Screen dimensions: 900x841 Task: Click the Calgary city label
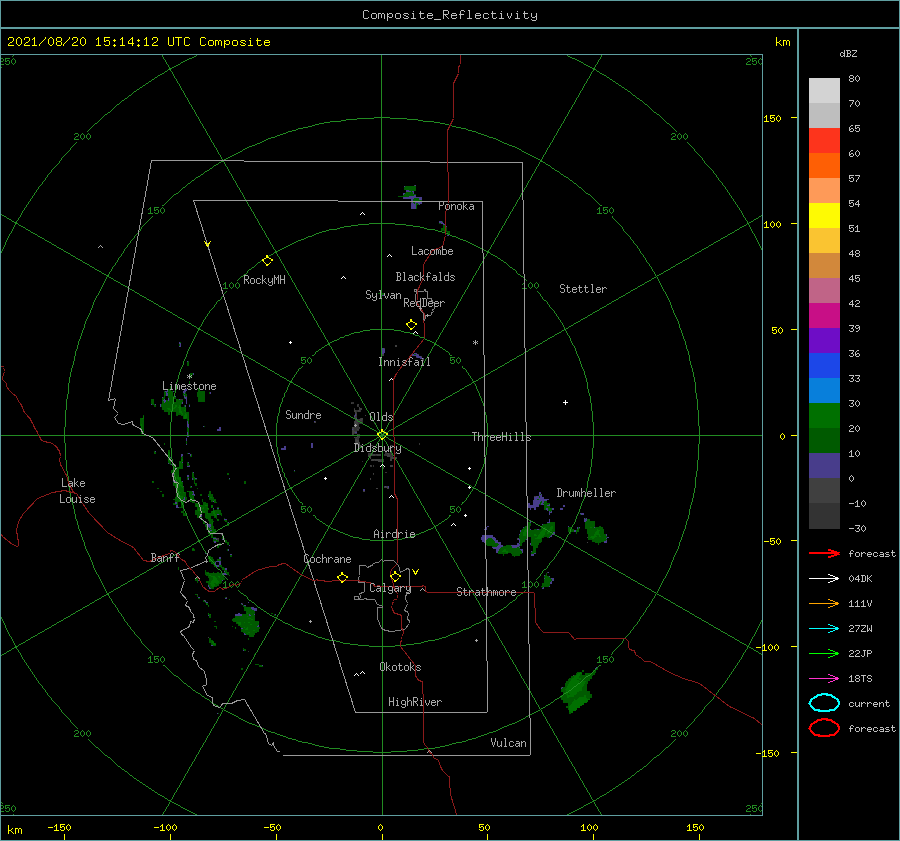coord(390,588)
